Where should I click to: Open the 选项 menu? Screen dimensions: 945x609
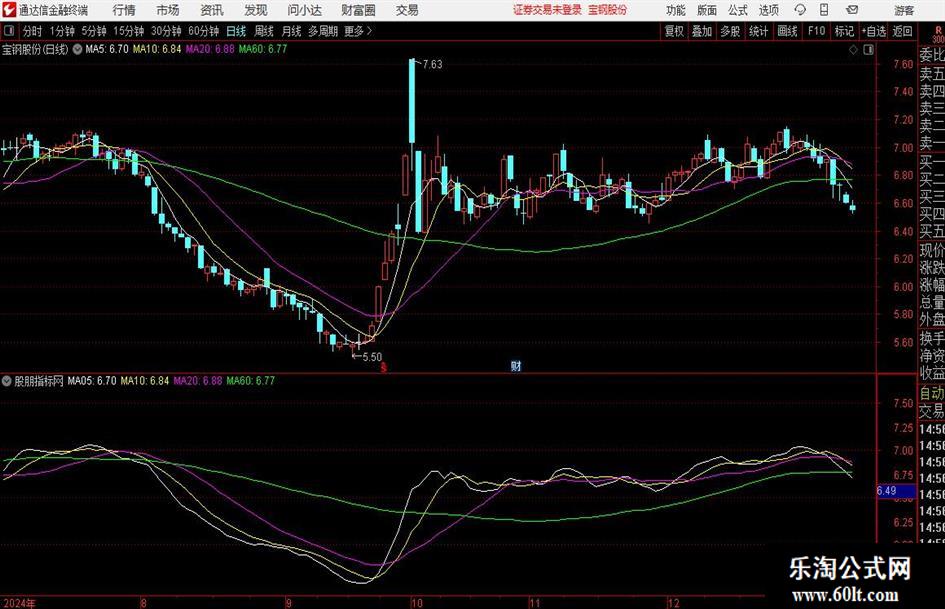coord(769,10)
